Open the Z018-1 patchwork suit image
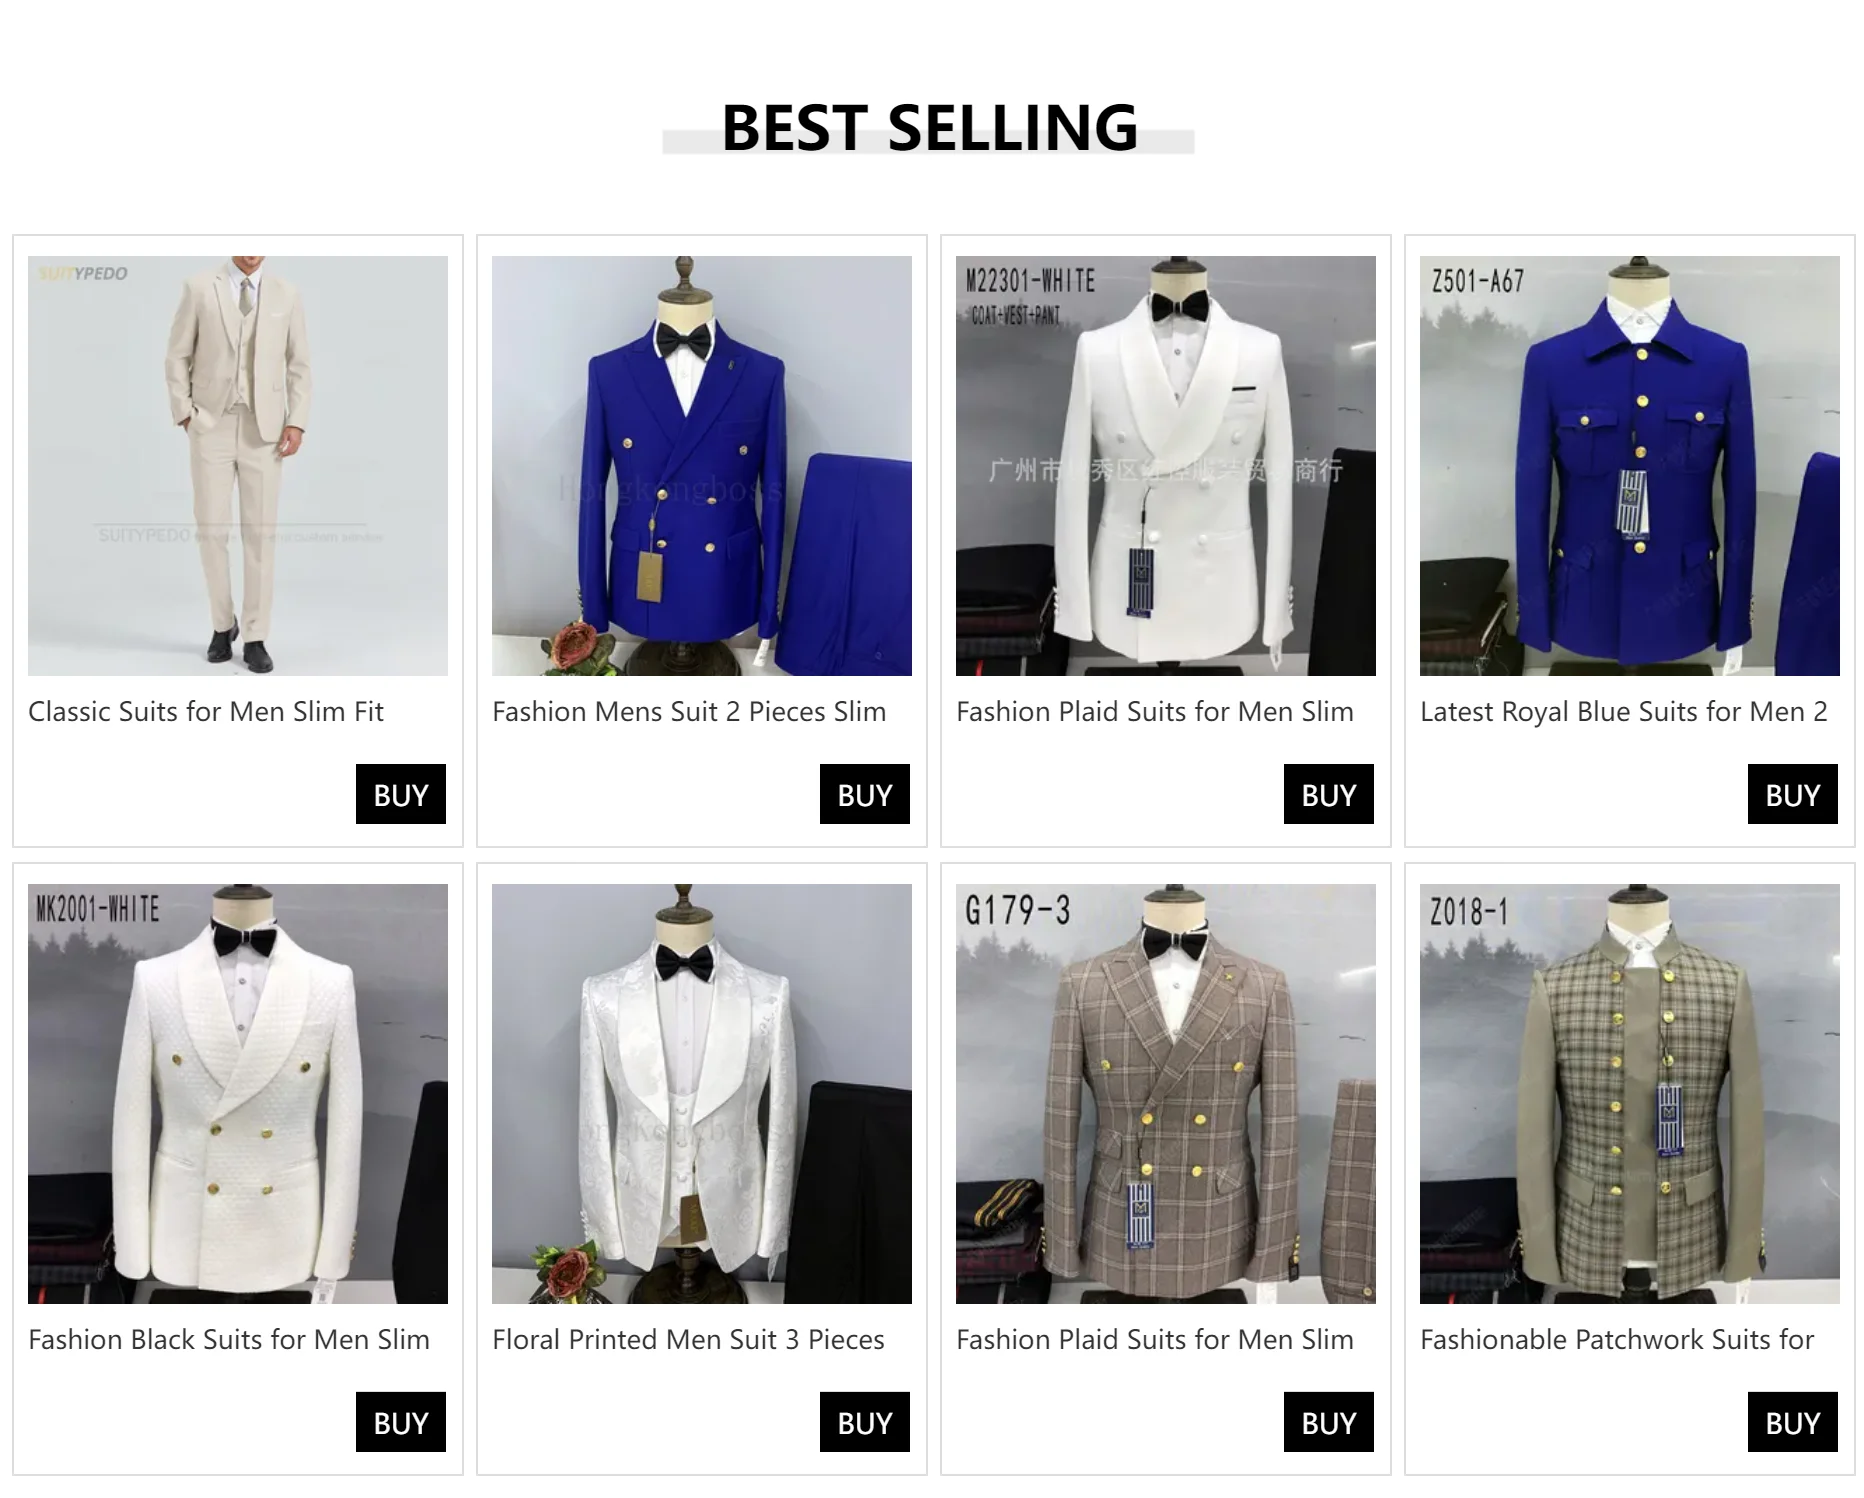Screen dimensions: 1864x1498 1630,1094
